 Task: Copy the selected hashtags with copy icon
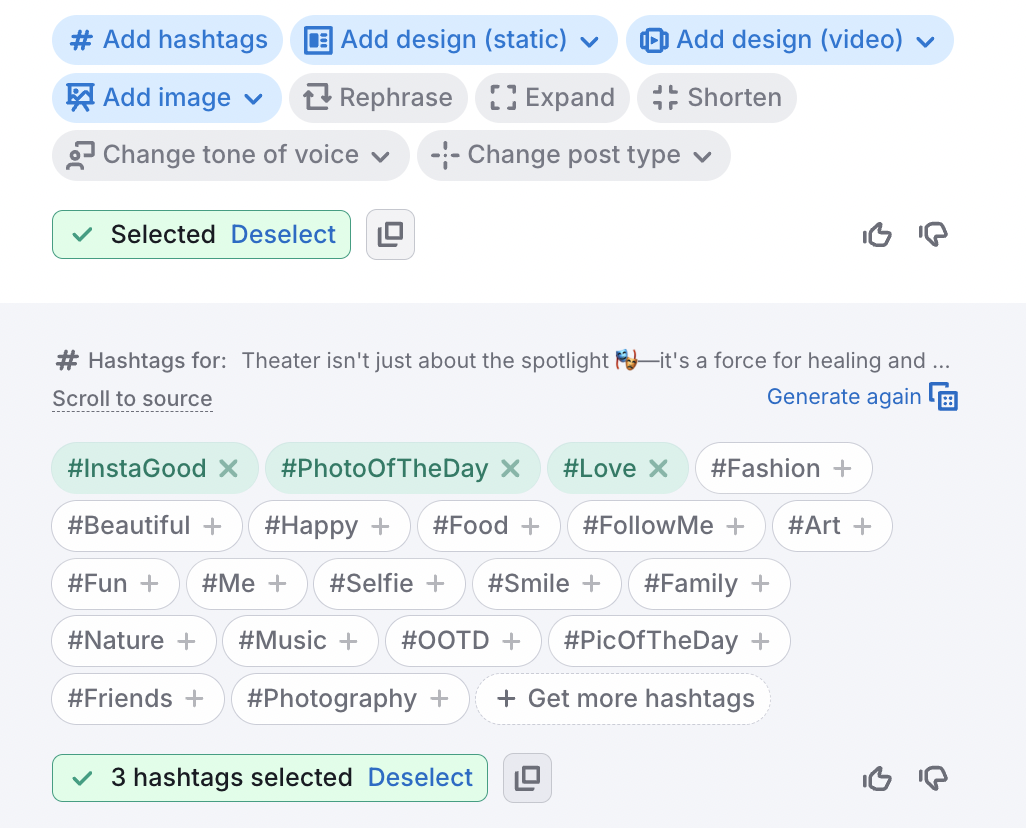tap(527, 778)
